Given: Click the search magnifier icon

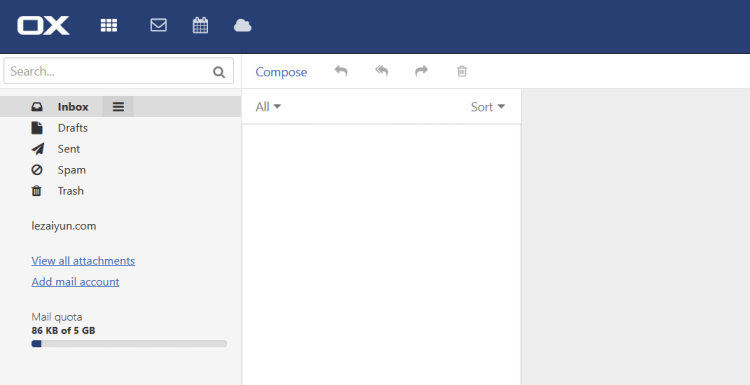Looking at the screenshot, I should 219,72.
